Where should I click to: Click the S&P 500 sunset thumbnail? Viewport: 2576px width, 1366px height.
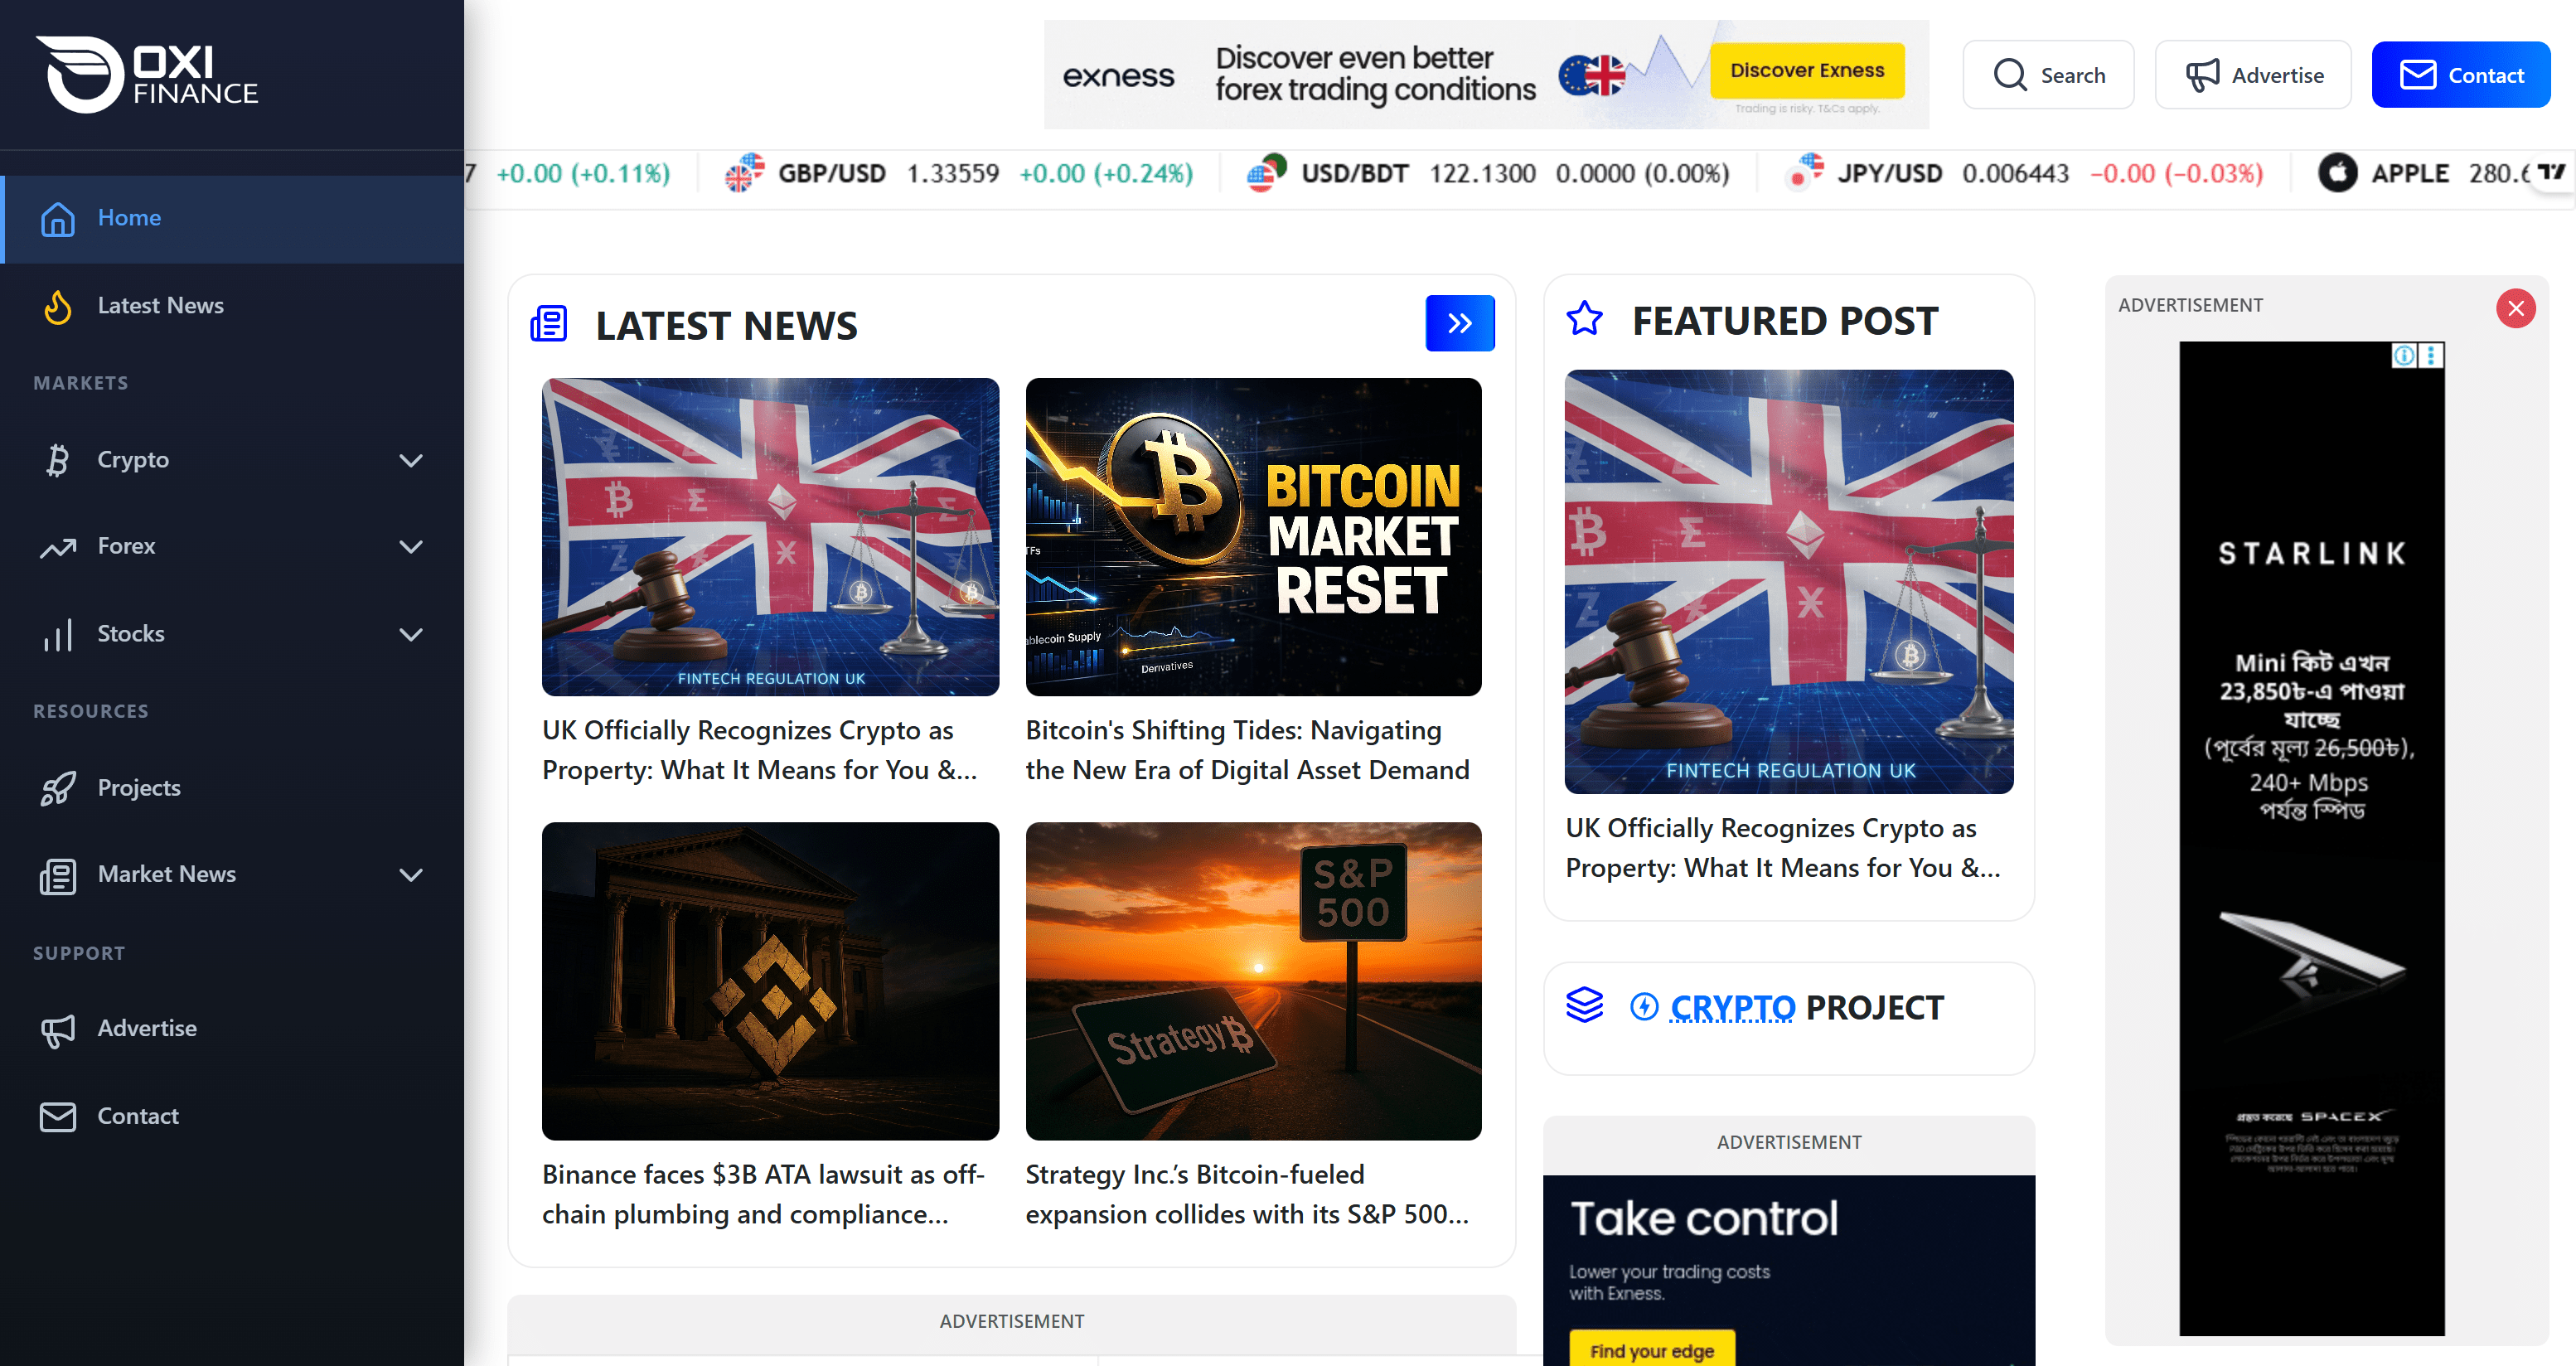pyautogui.click(x=1253, y=981)
